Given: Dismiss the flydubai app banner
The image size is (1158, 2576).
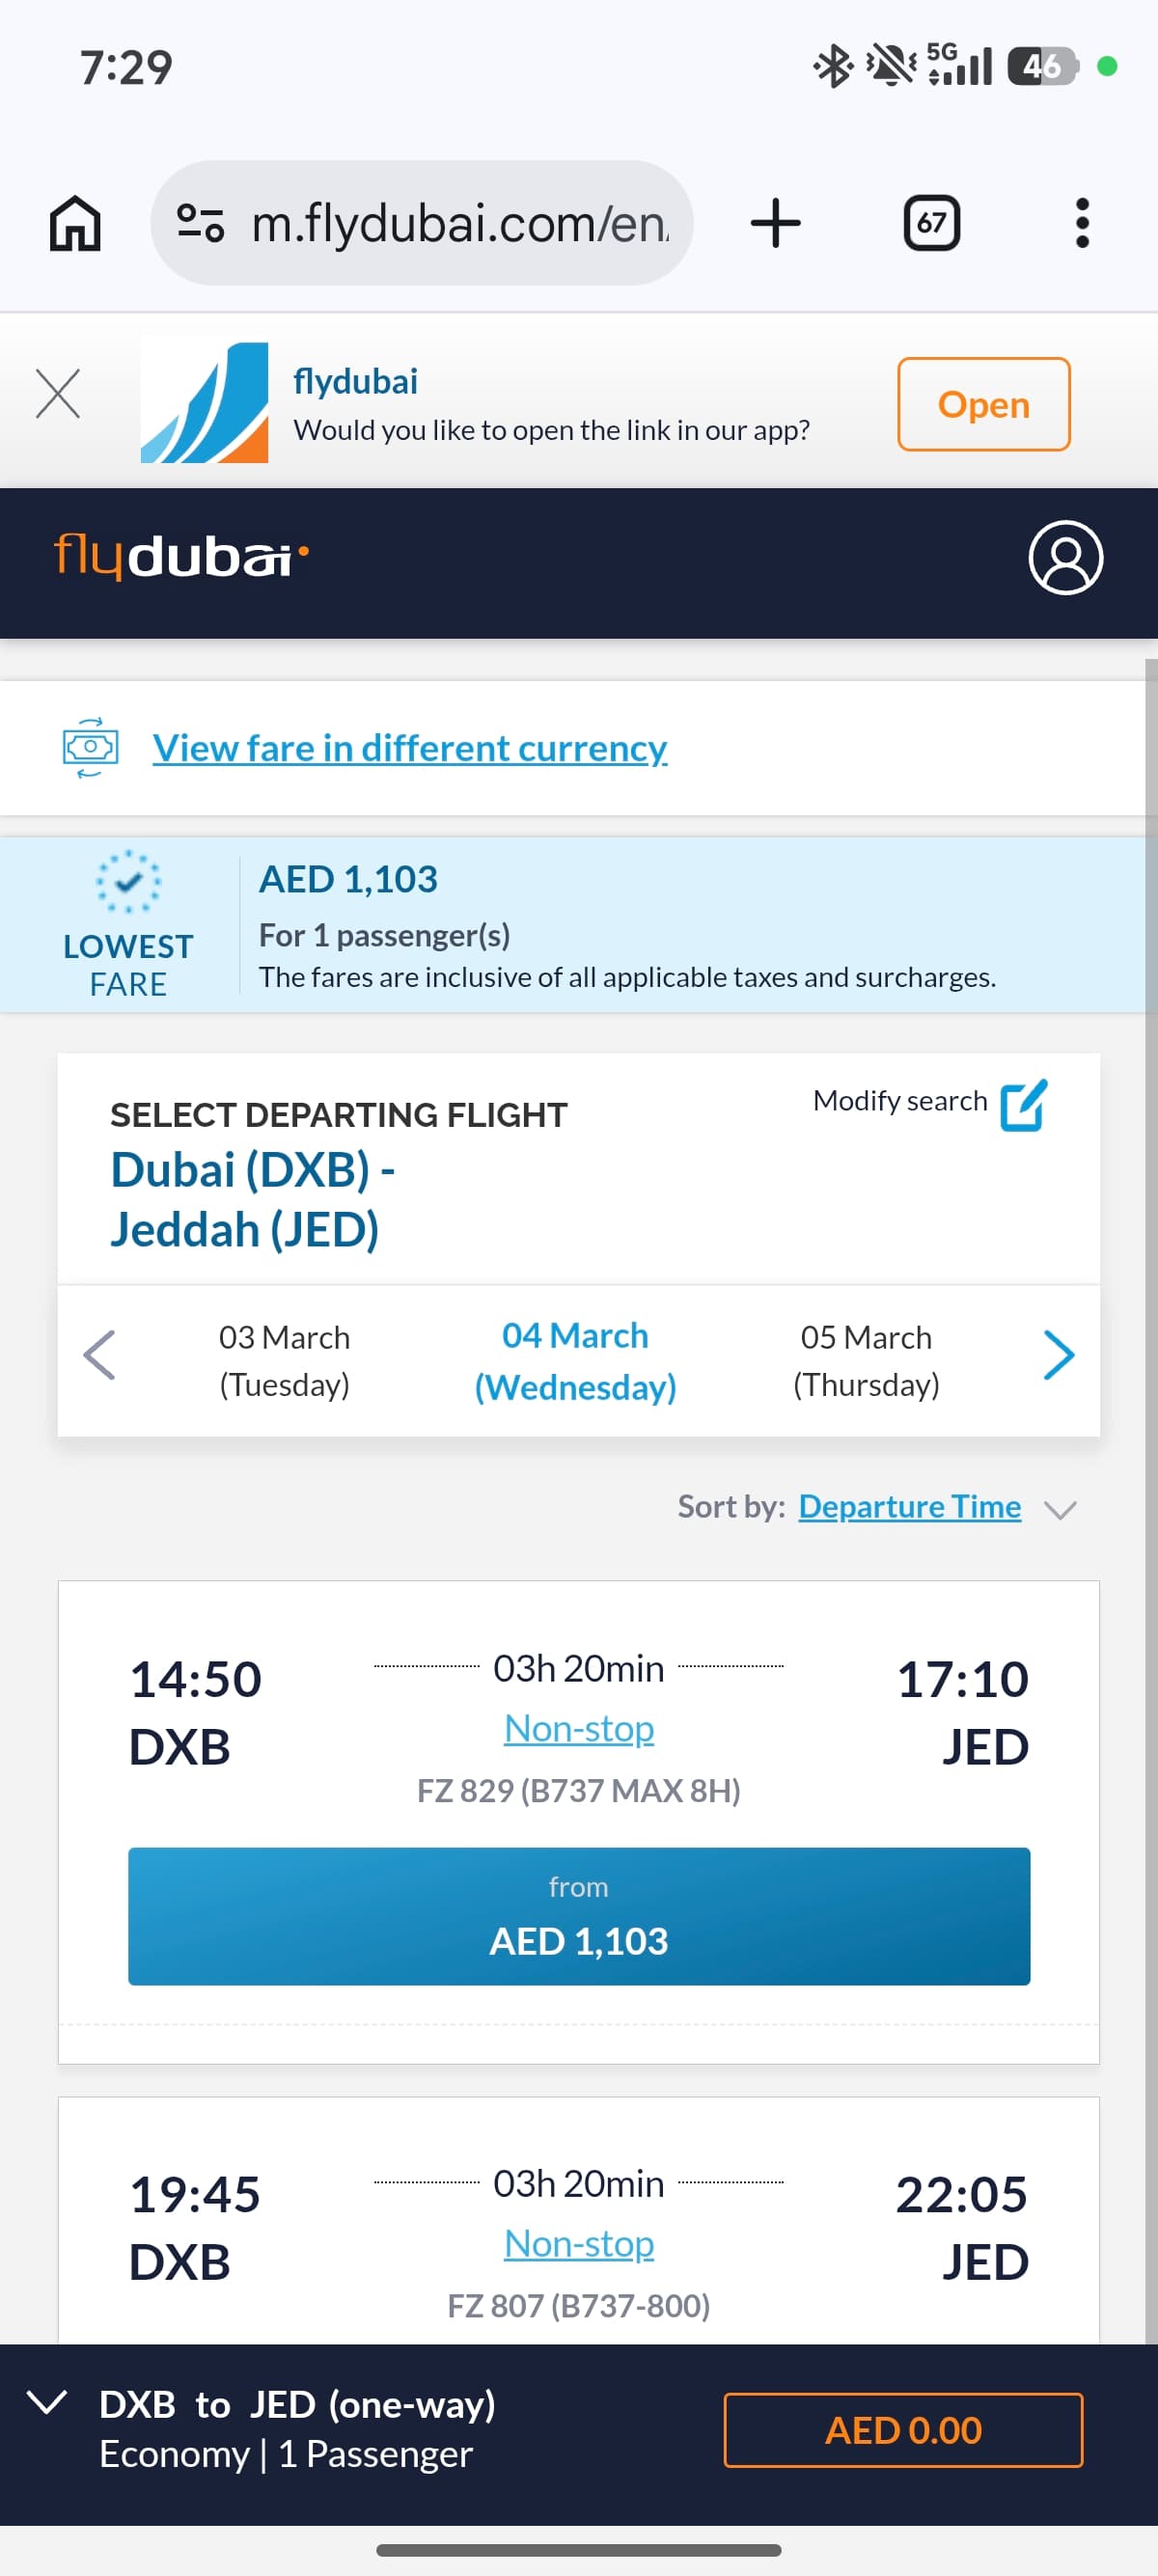Looking at the screenshot, I should point(58,393).
